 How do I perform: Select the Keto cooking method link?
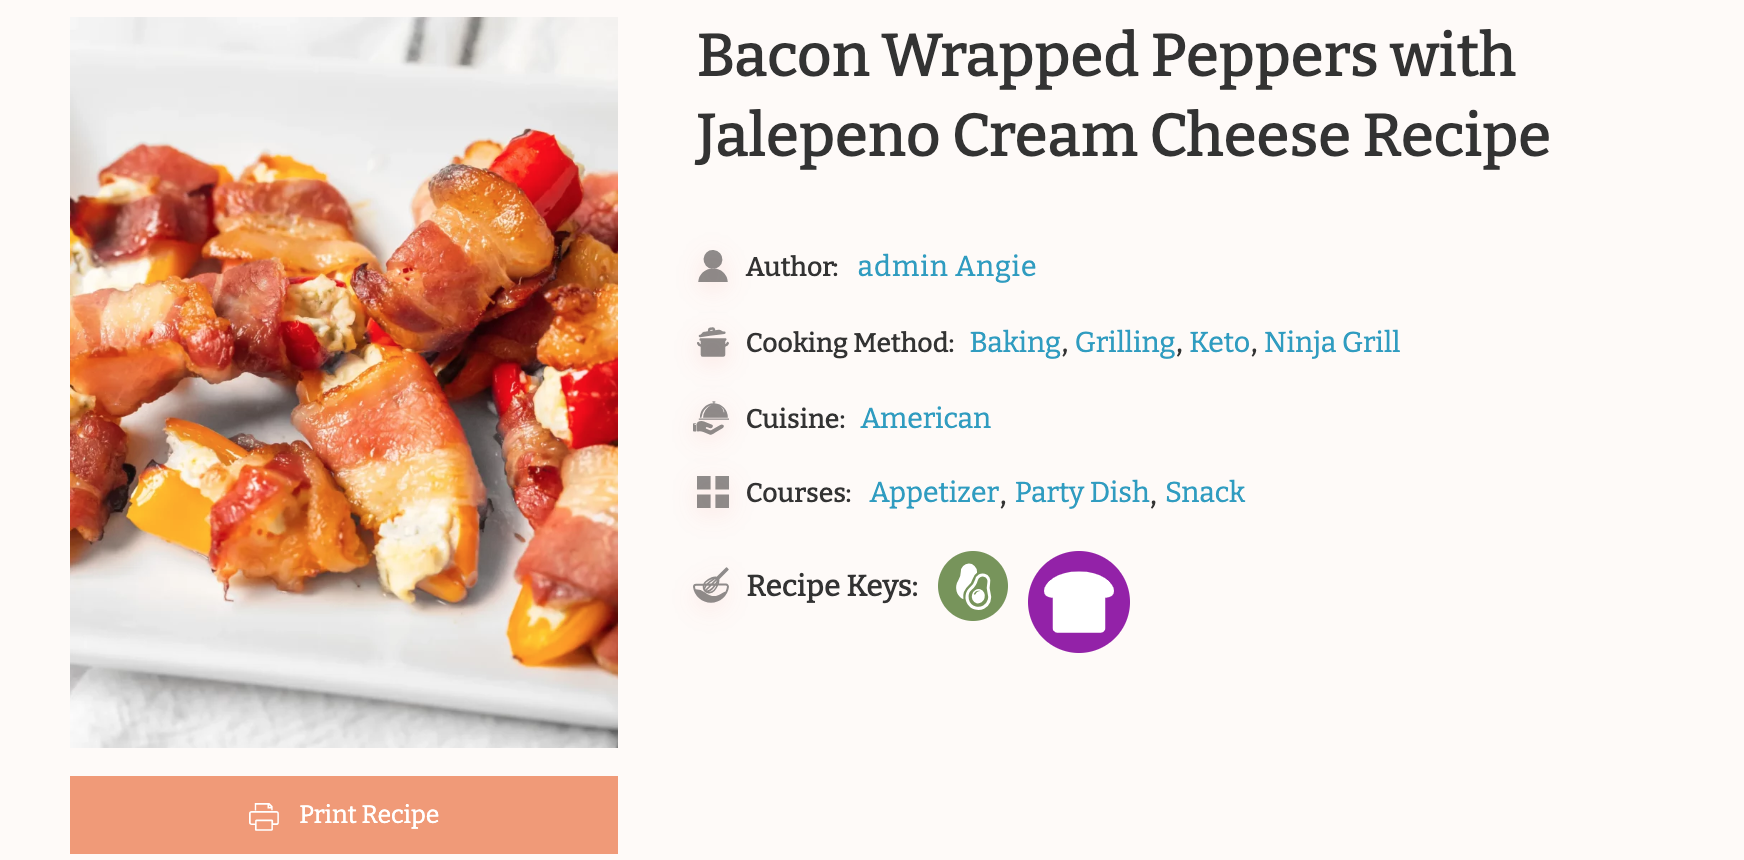coord(1219,342)
